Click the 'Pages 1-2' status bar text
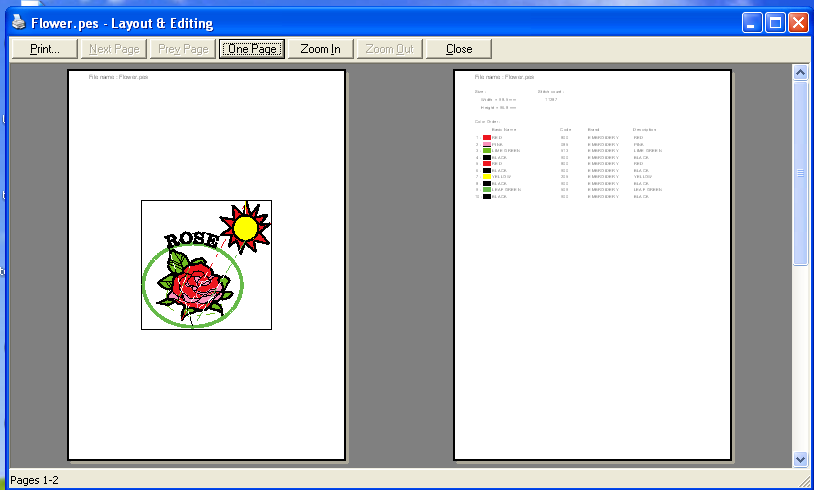 34,480
